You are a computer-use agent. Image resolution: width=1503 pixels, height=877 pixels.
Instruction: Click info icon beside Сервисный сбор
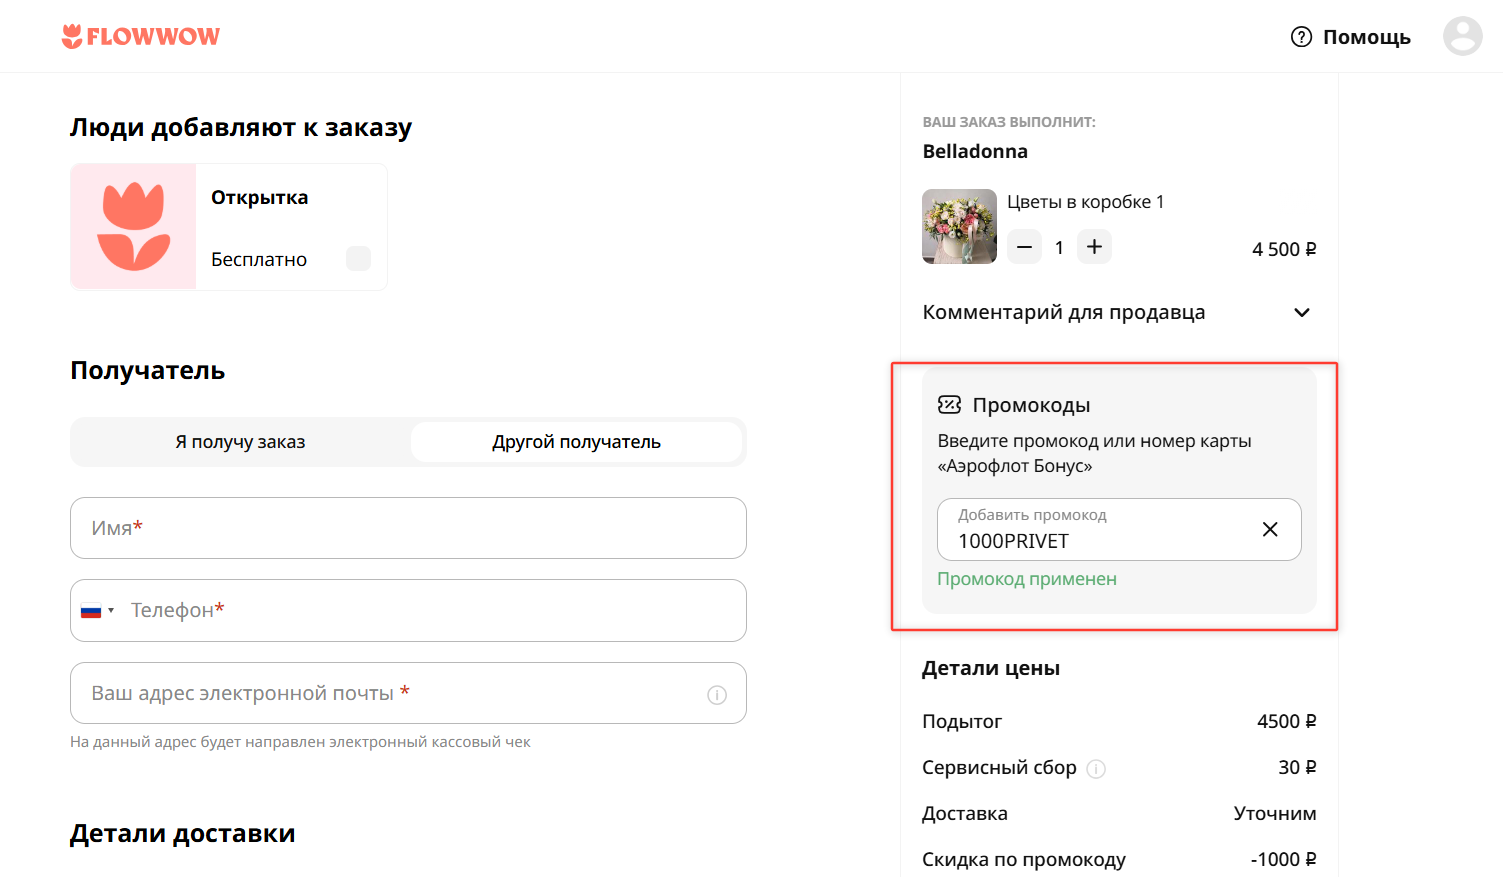[x=1096, y=768]
